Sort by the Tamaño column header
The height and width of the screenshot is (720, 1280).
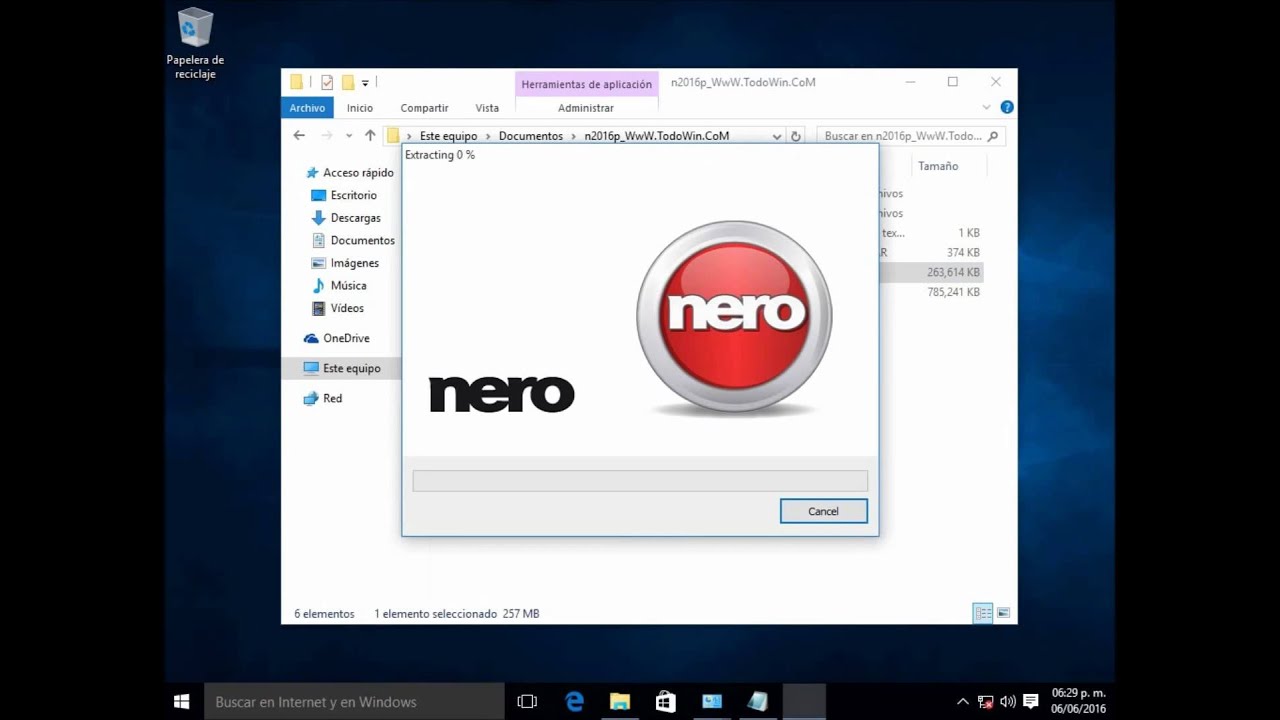click(938, 166)
